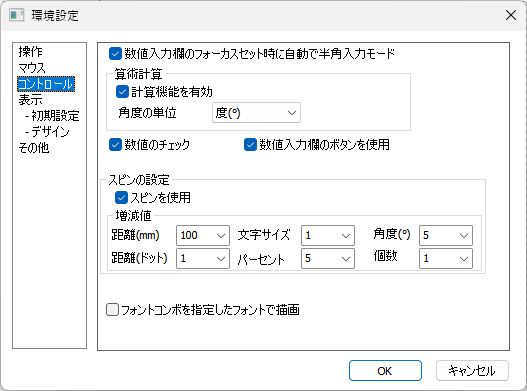Viewport: 527px width, 391px height.
Task: Expand the パーセント dropdown
Action: click(x=328, y=259)
